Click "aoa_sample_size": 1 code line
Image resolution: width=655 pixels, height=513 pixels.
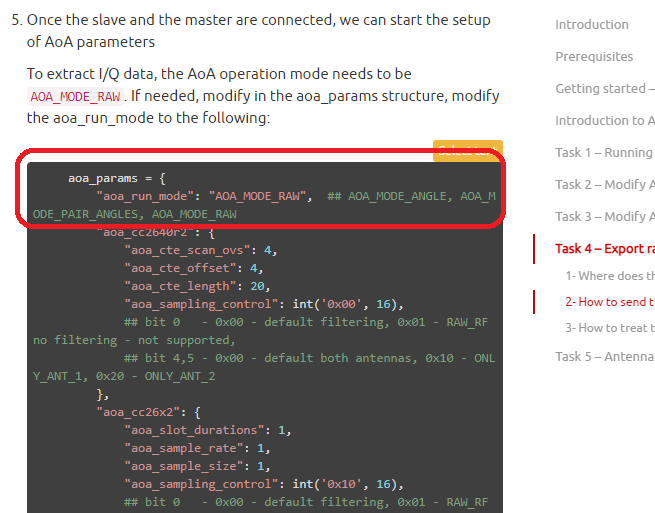tap(197, 466)
